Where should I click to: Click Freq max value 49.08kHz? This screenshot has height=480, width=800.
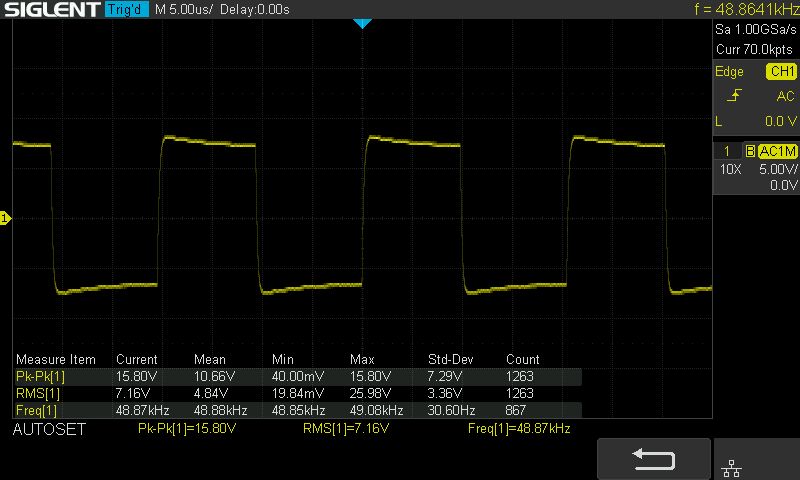[377, 410]
